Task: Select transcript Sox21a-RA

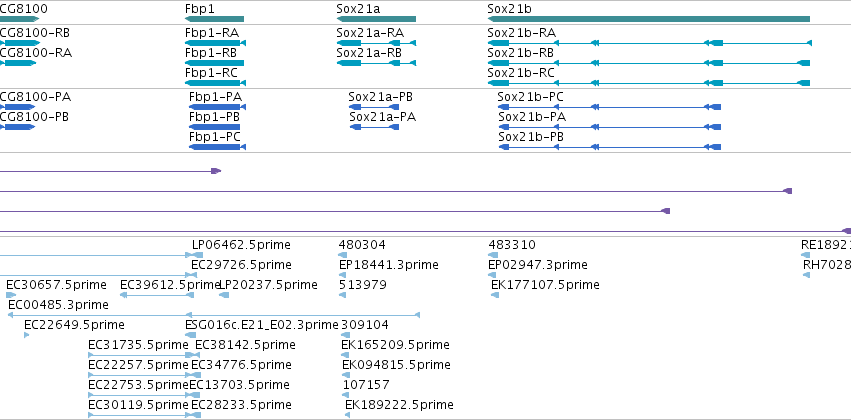Action: [x=376, y=43]
